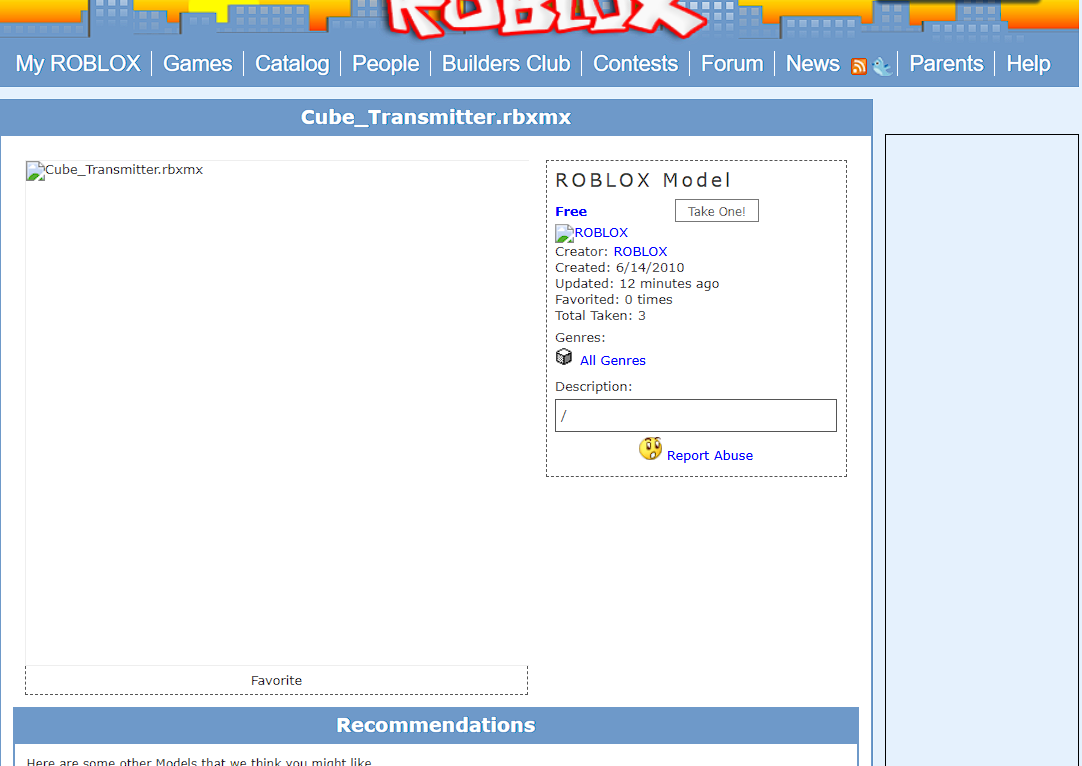Open the Help page
The image size is (1082, 766).
click(x=1028, y=64)
